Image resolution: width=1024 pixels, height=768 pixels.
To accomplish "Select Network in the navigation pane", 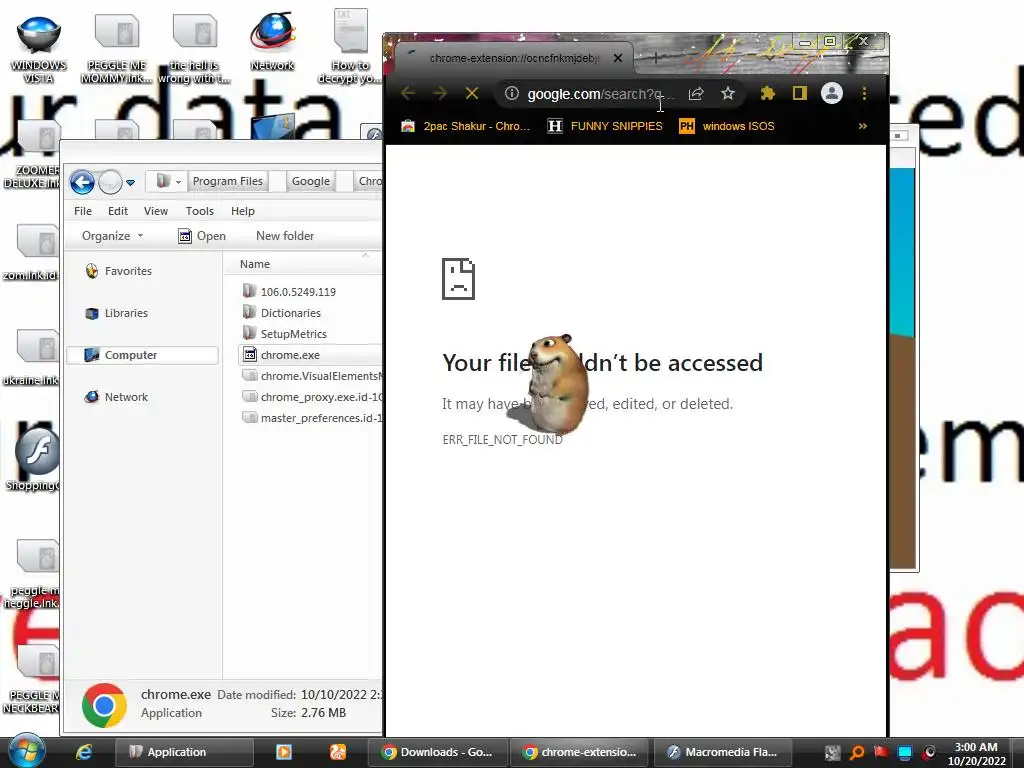I will pyautogui.click(x=116, y=396).
